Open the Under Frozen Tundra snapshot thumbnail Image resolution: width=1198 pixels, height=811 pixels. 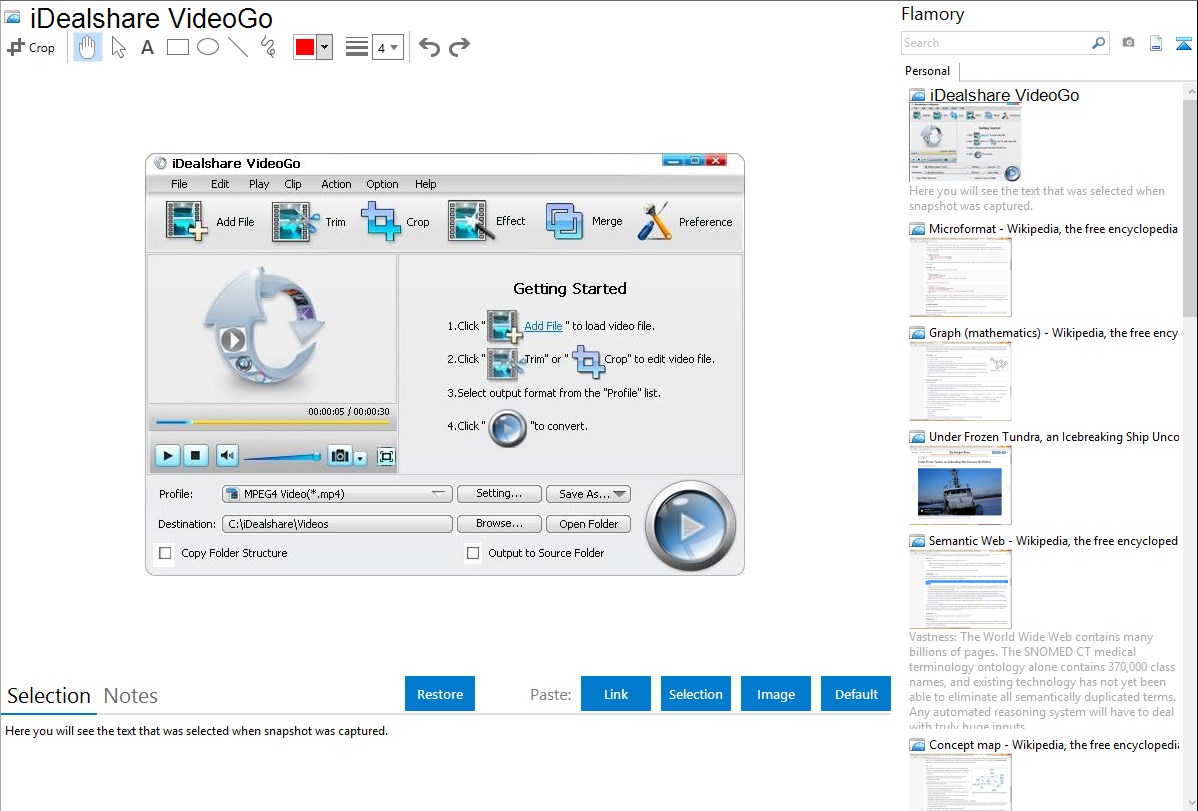click(x=960, y=485)
